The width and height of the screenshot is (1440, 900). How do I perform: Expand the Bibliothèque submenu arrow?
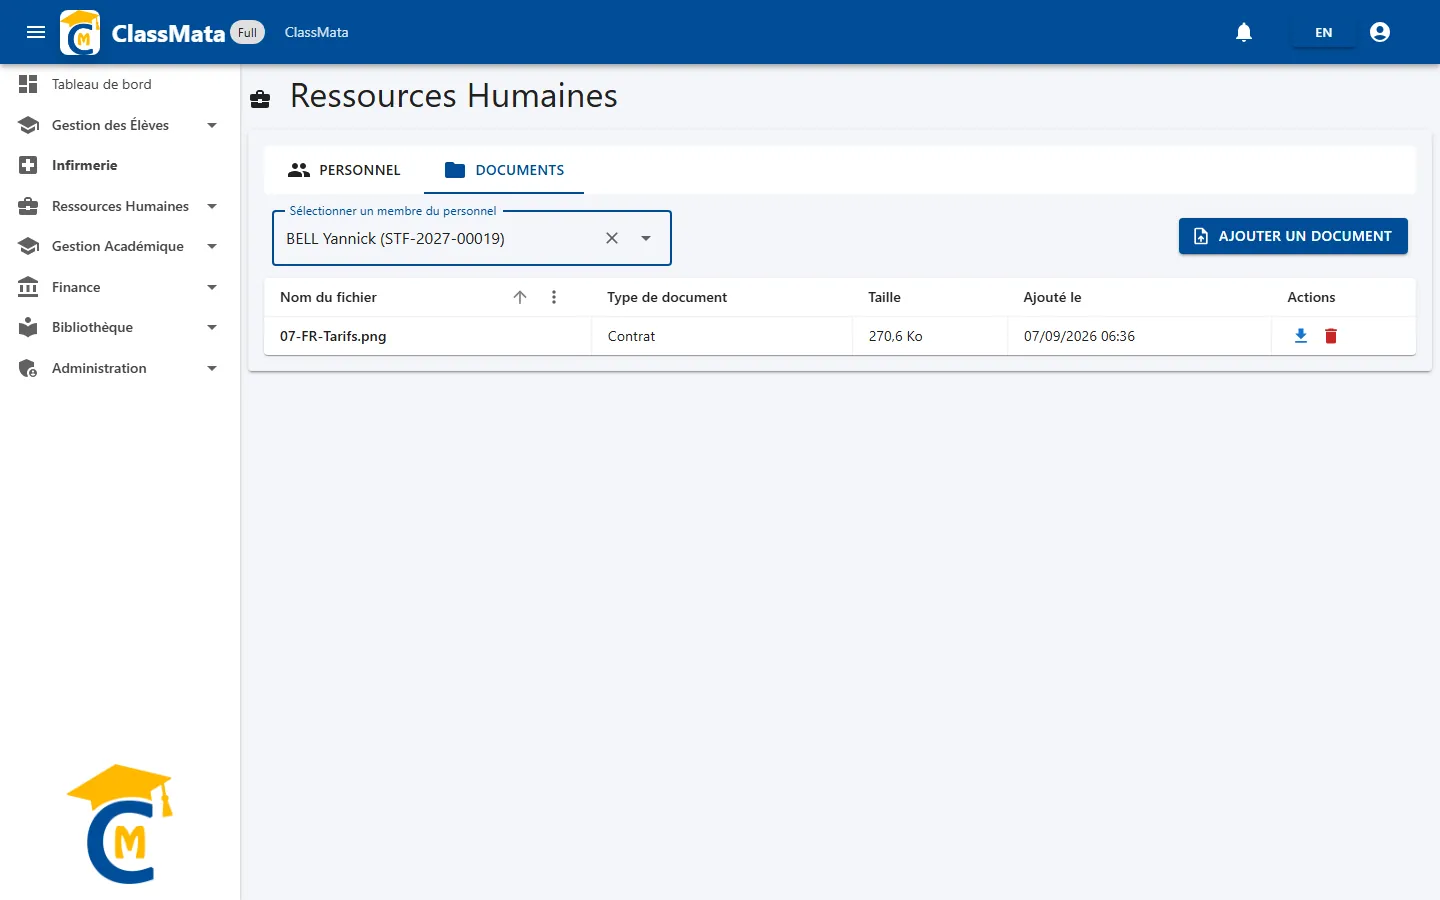click(212, 327)
